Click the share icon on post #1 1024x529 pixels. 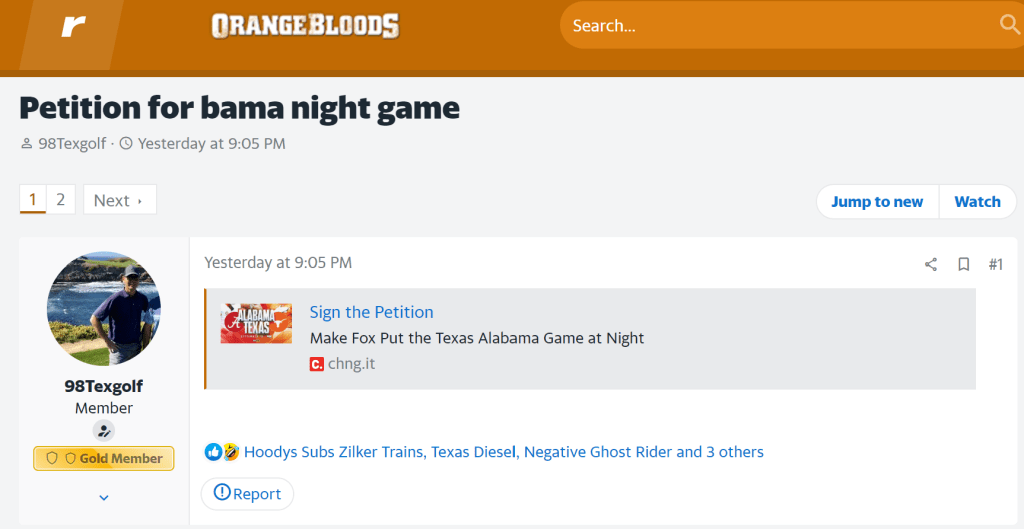931,264
